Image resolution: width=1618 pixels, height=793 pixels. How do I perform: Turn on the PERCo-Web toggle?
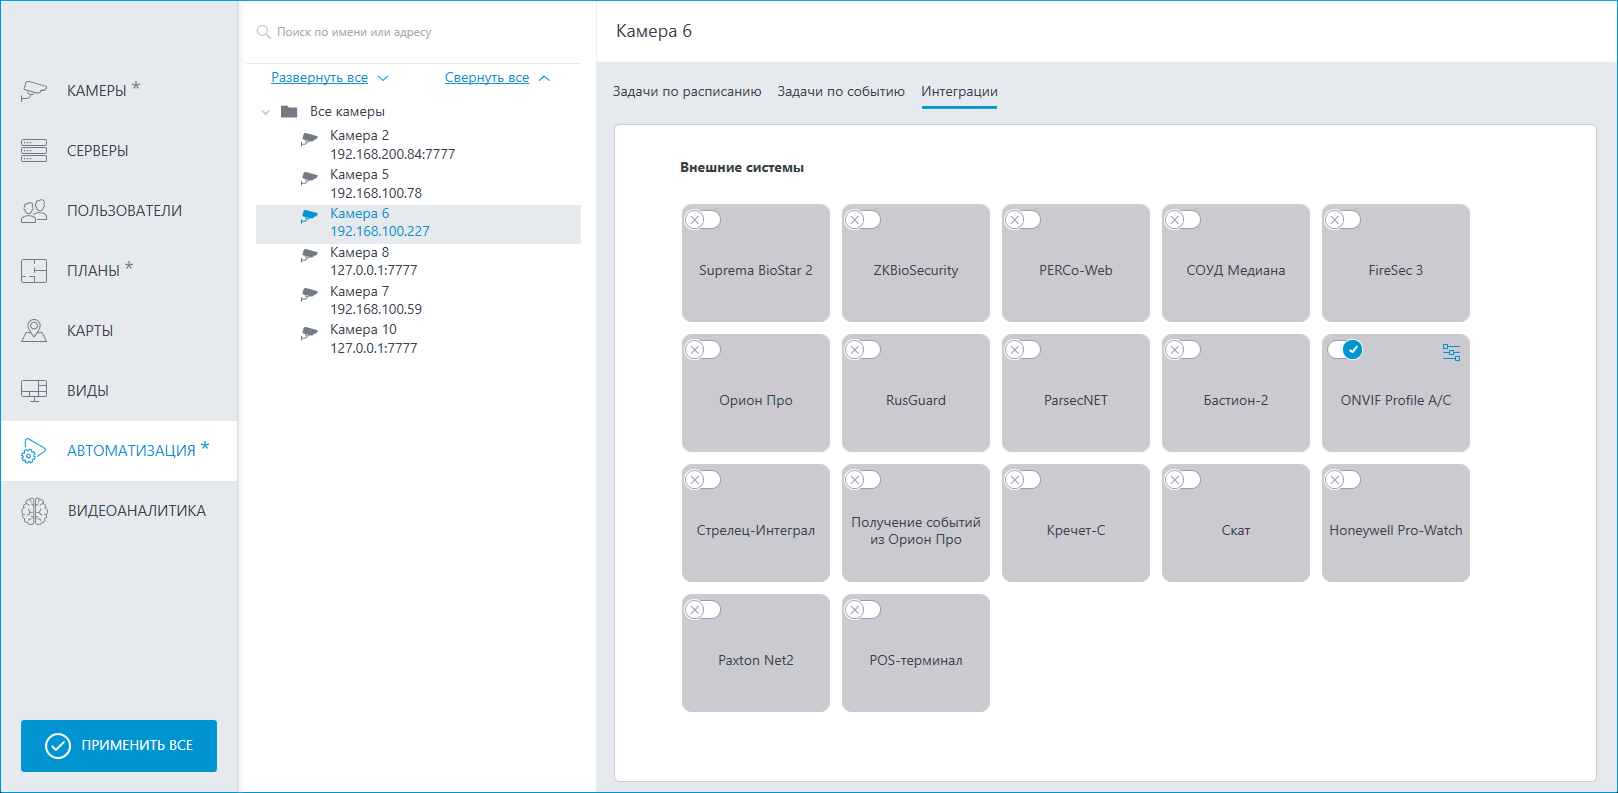[x=1022, y=219]
